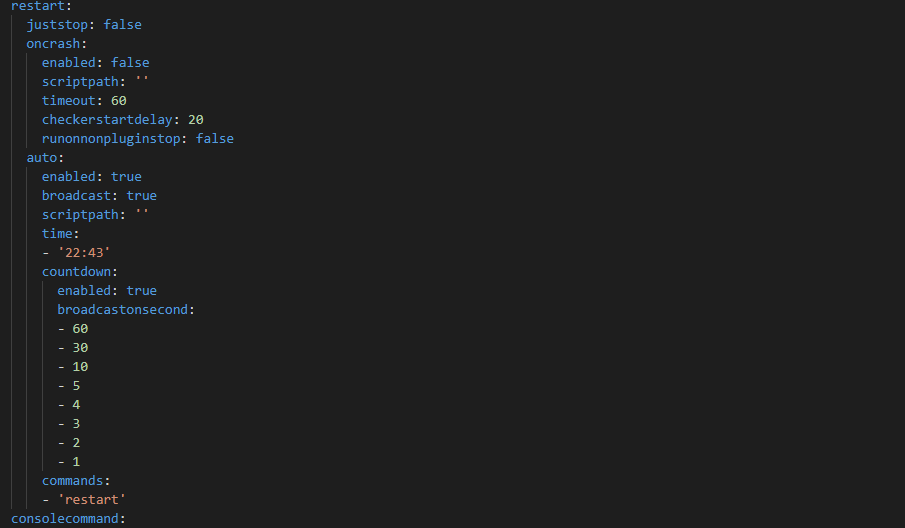The image size is (905, 528).
Task: Click the 'restart' command string
Action: click(x=91, y=500)
